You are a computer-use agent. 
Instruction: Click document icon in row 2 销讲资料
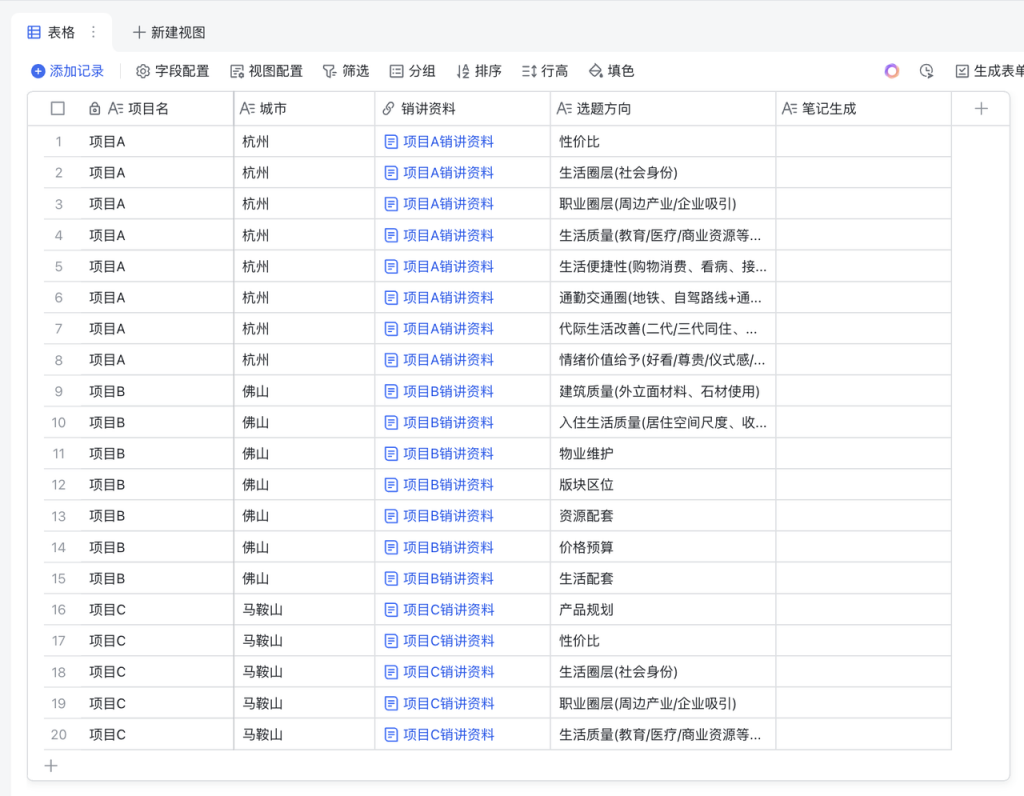tap(391, 173)
